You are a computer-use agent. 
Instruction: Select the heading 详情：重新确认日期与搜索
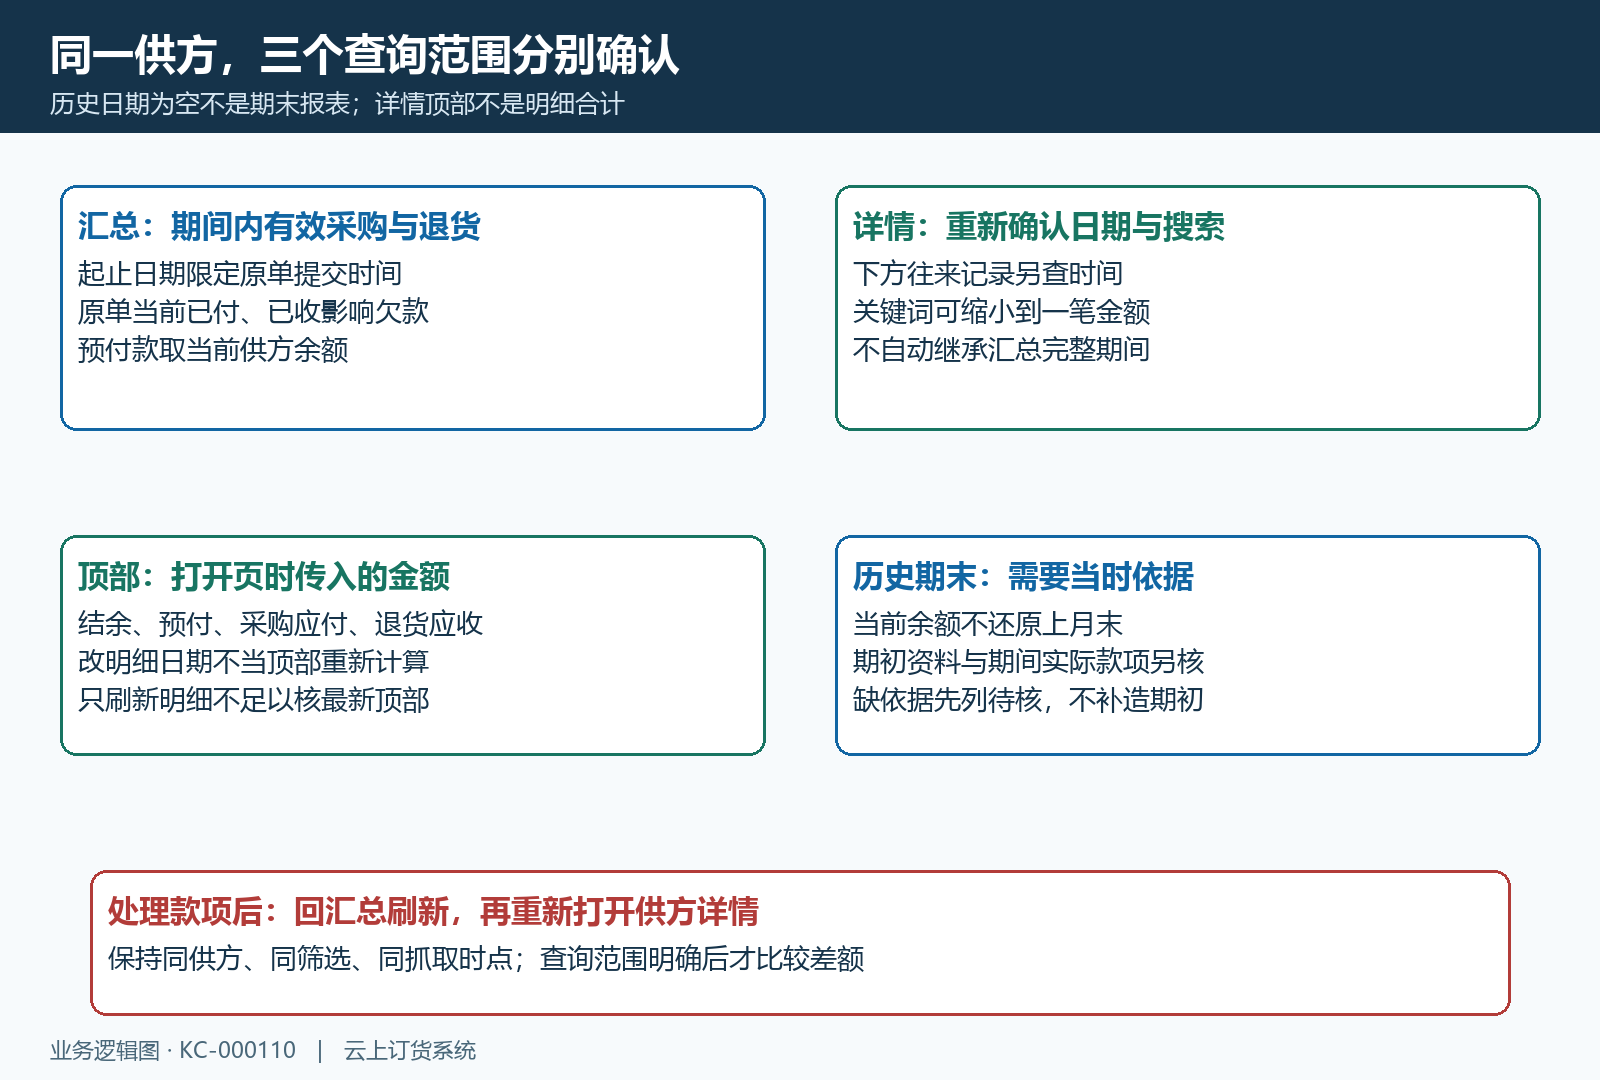(1038, 227)
